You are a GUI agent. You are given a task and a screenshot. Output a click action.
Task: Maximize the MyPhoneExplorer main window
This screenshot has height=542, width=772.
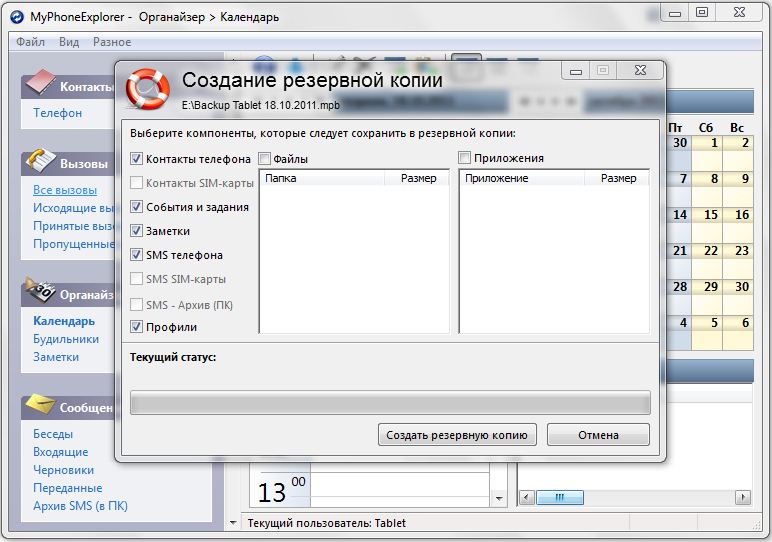[702, 12]
